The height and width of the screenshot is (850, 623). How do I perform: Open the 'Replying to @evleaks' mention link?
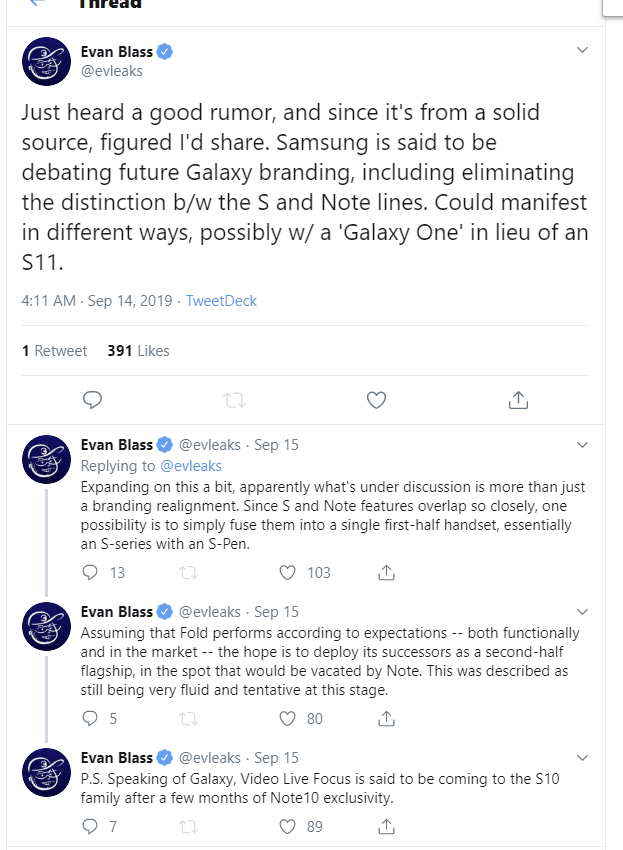[188, 465]
